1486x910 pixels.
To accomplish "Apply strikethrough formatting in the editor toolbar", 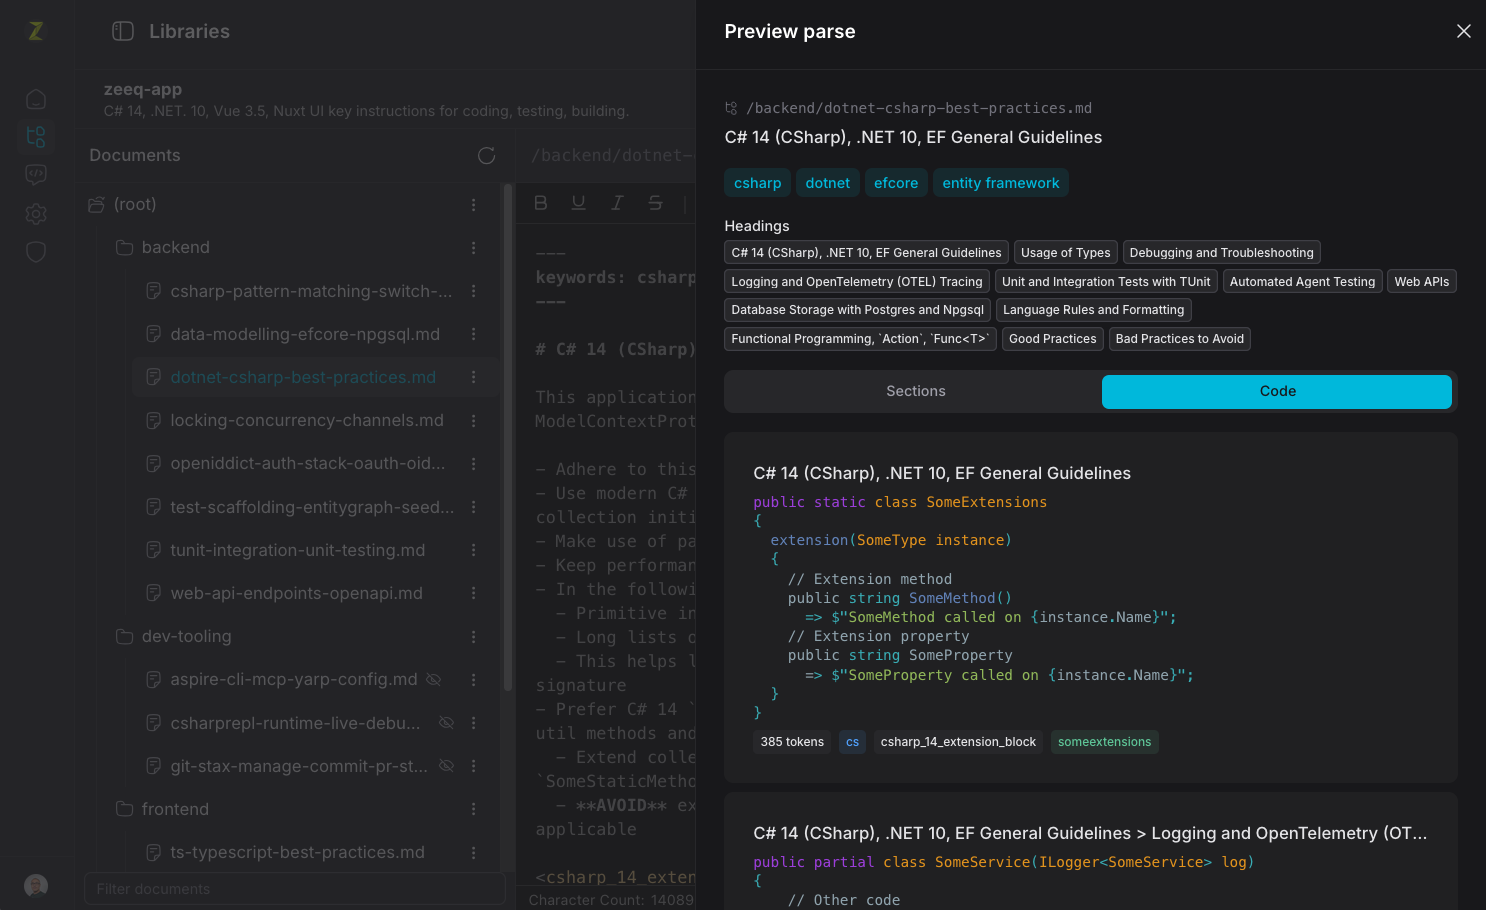I will (655, 203).
